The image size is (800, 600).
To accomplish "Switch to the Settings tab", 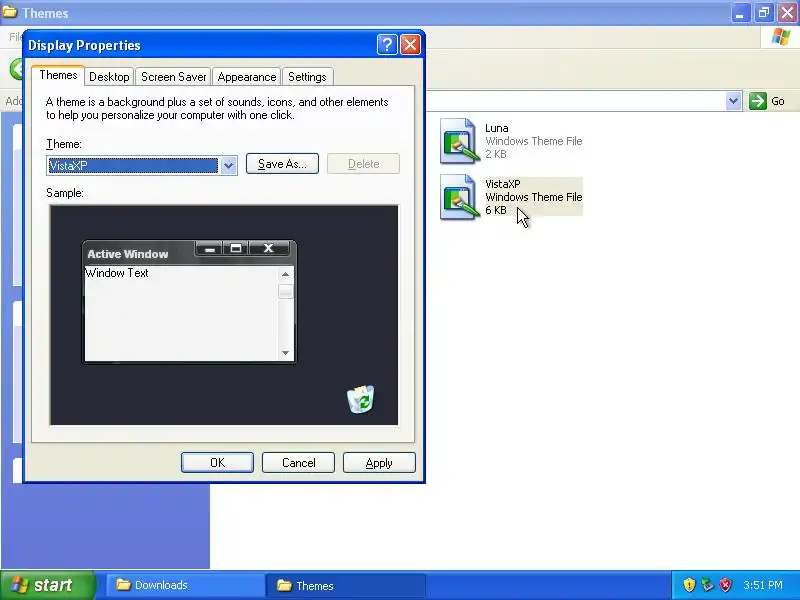I will [307, 77].
